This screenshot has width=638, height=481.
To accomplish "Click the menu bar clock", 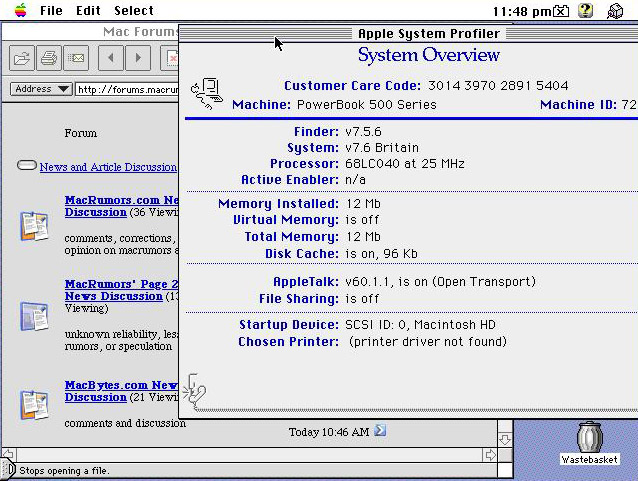I will pyautogui.click(x=522, y=11).
